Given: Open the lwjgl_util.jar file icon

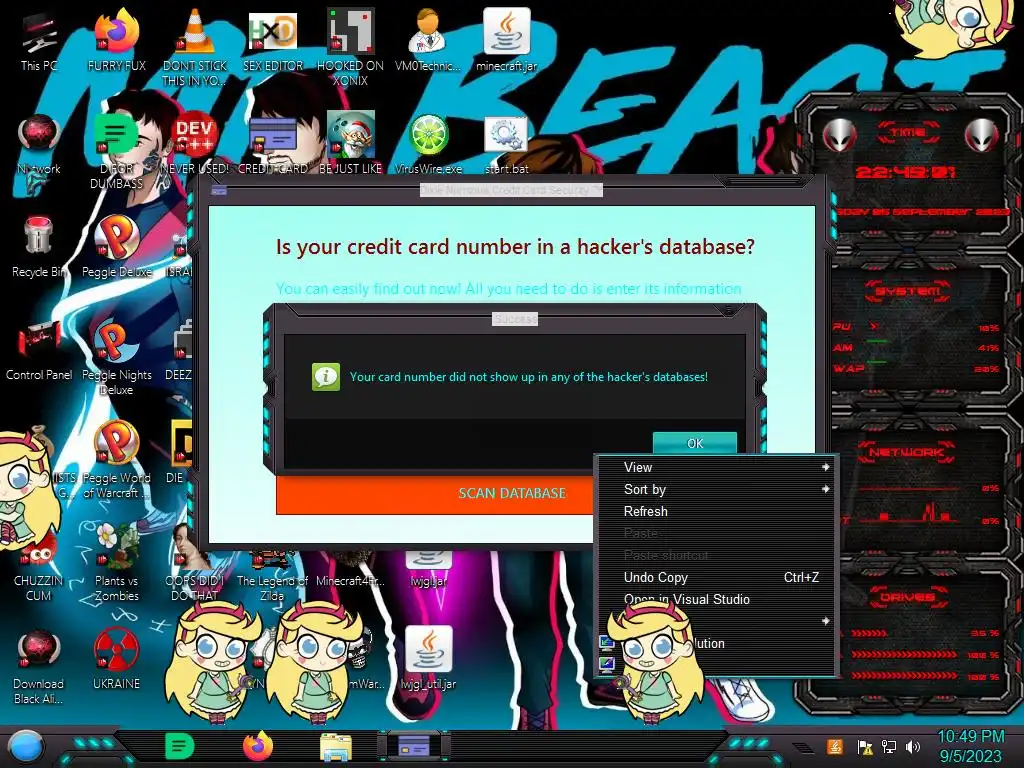Looking at the screenshot, I should tap(428, 658).
